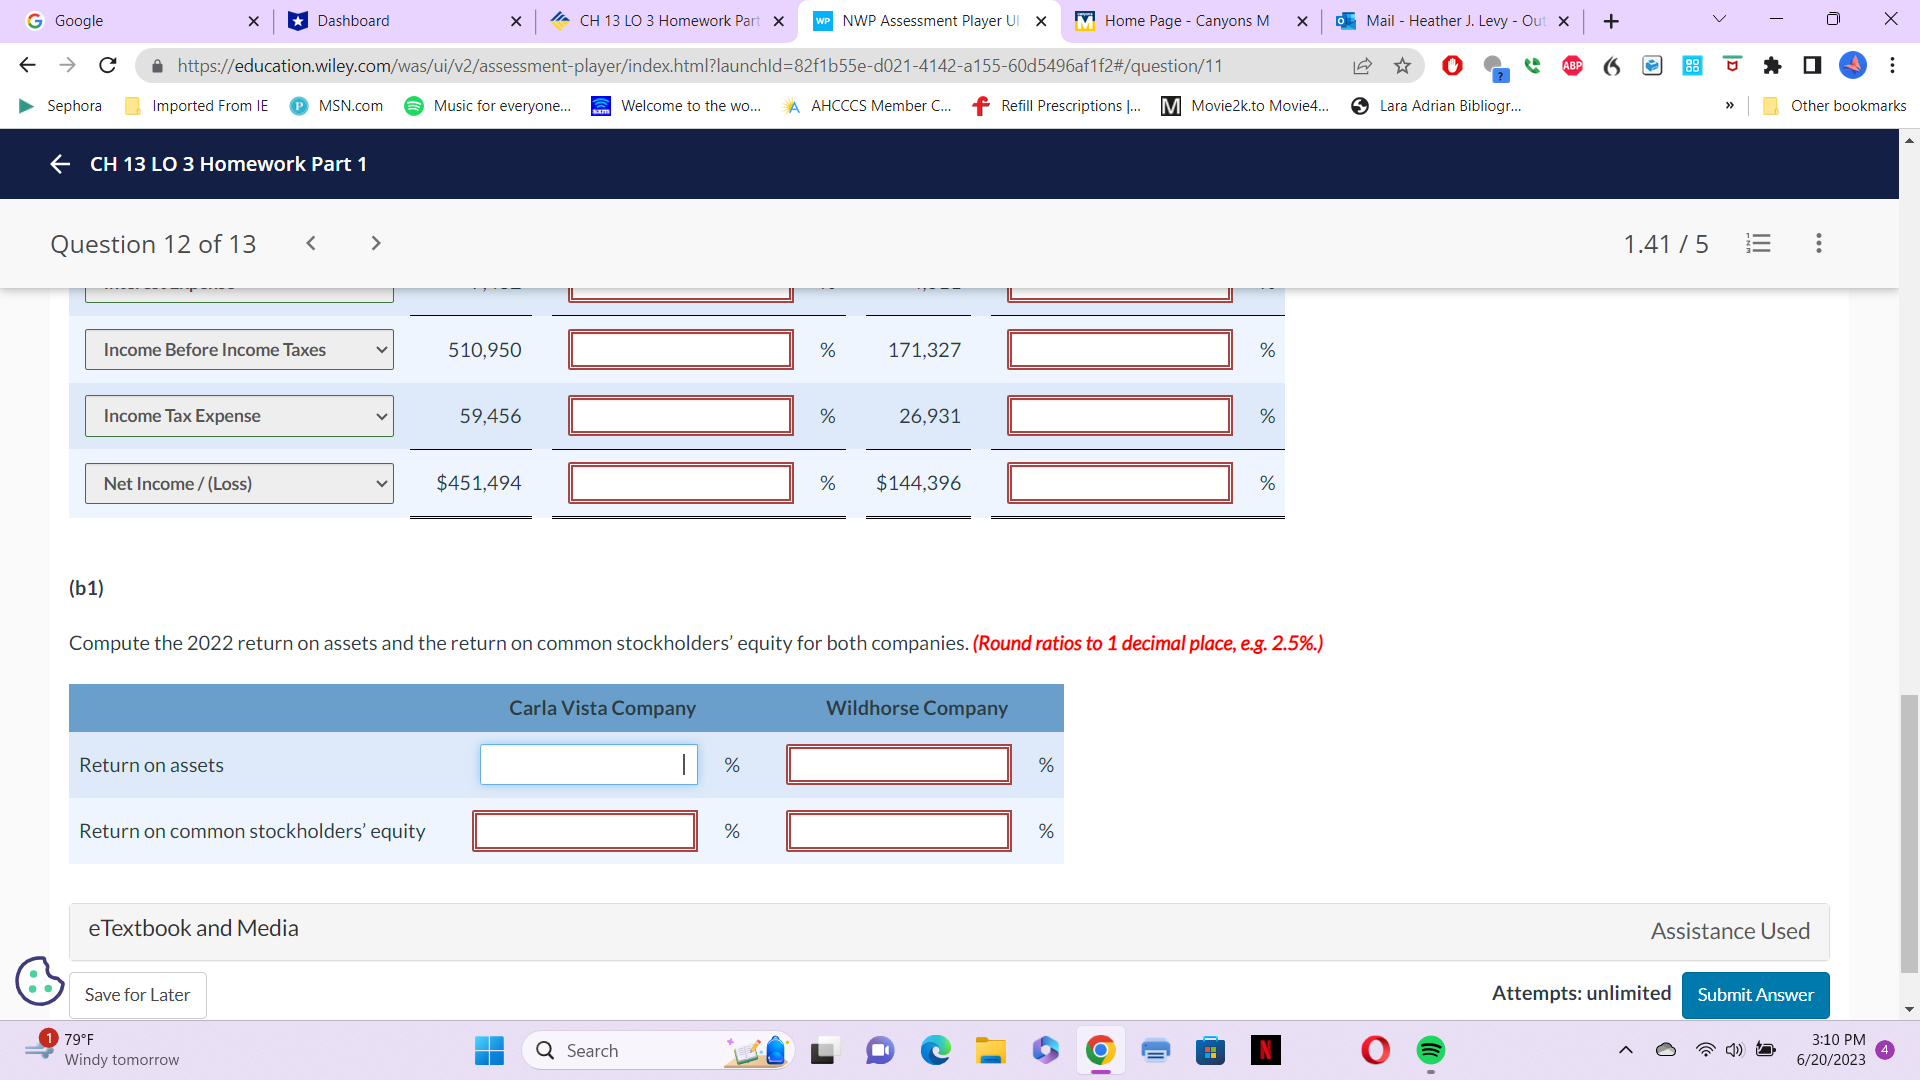This screenshot has height=1080, width=1920.
Task: Click the Carla Vista return on equity field
Action: [x=585, y=831]
